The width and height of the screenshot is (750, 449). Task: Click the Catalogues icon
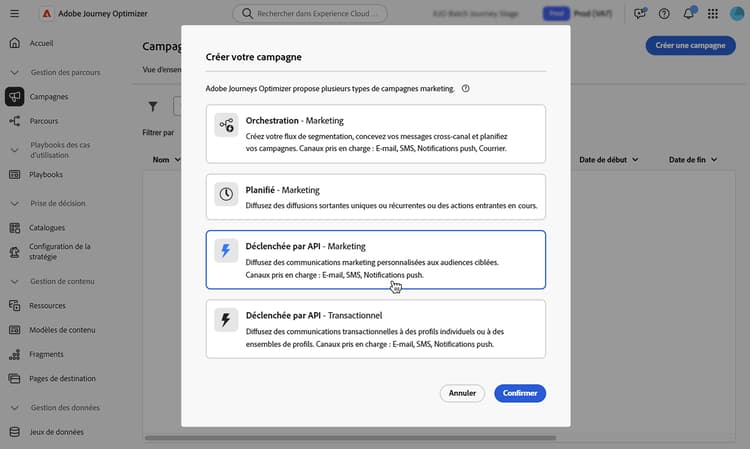point(14,227)
